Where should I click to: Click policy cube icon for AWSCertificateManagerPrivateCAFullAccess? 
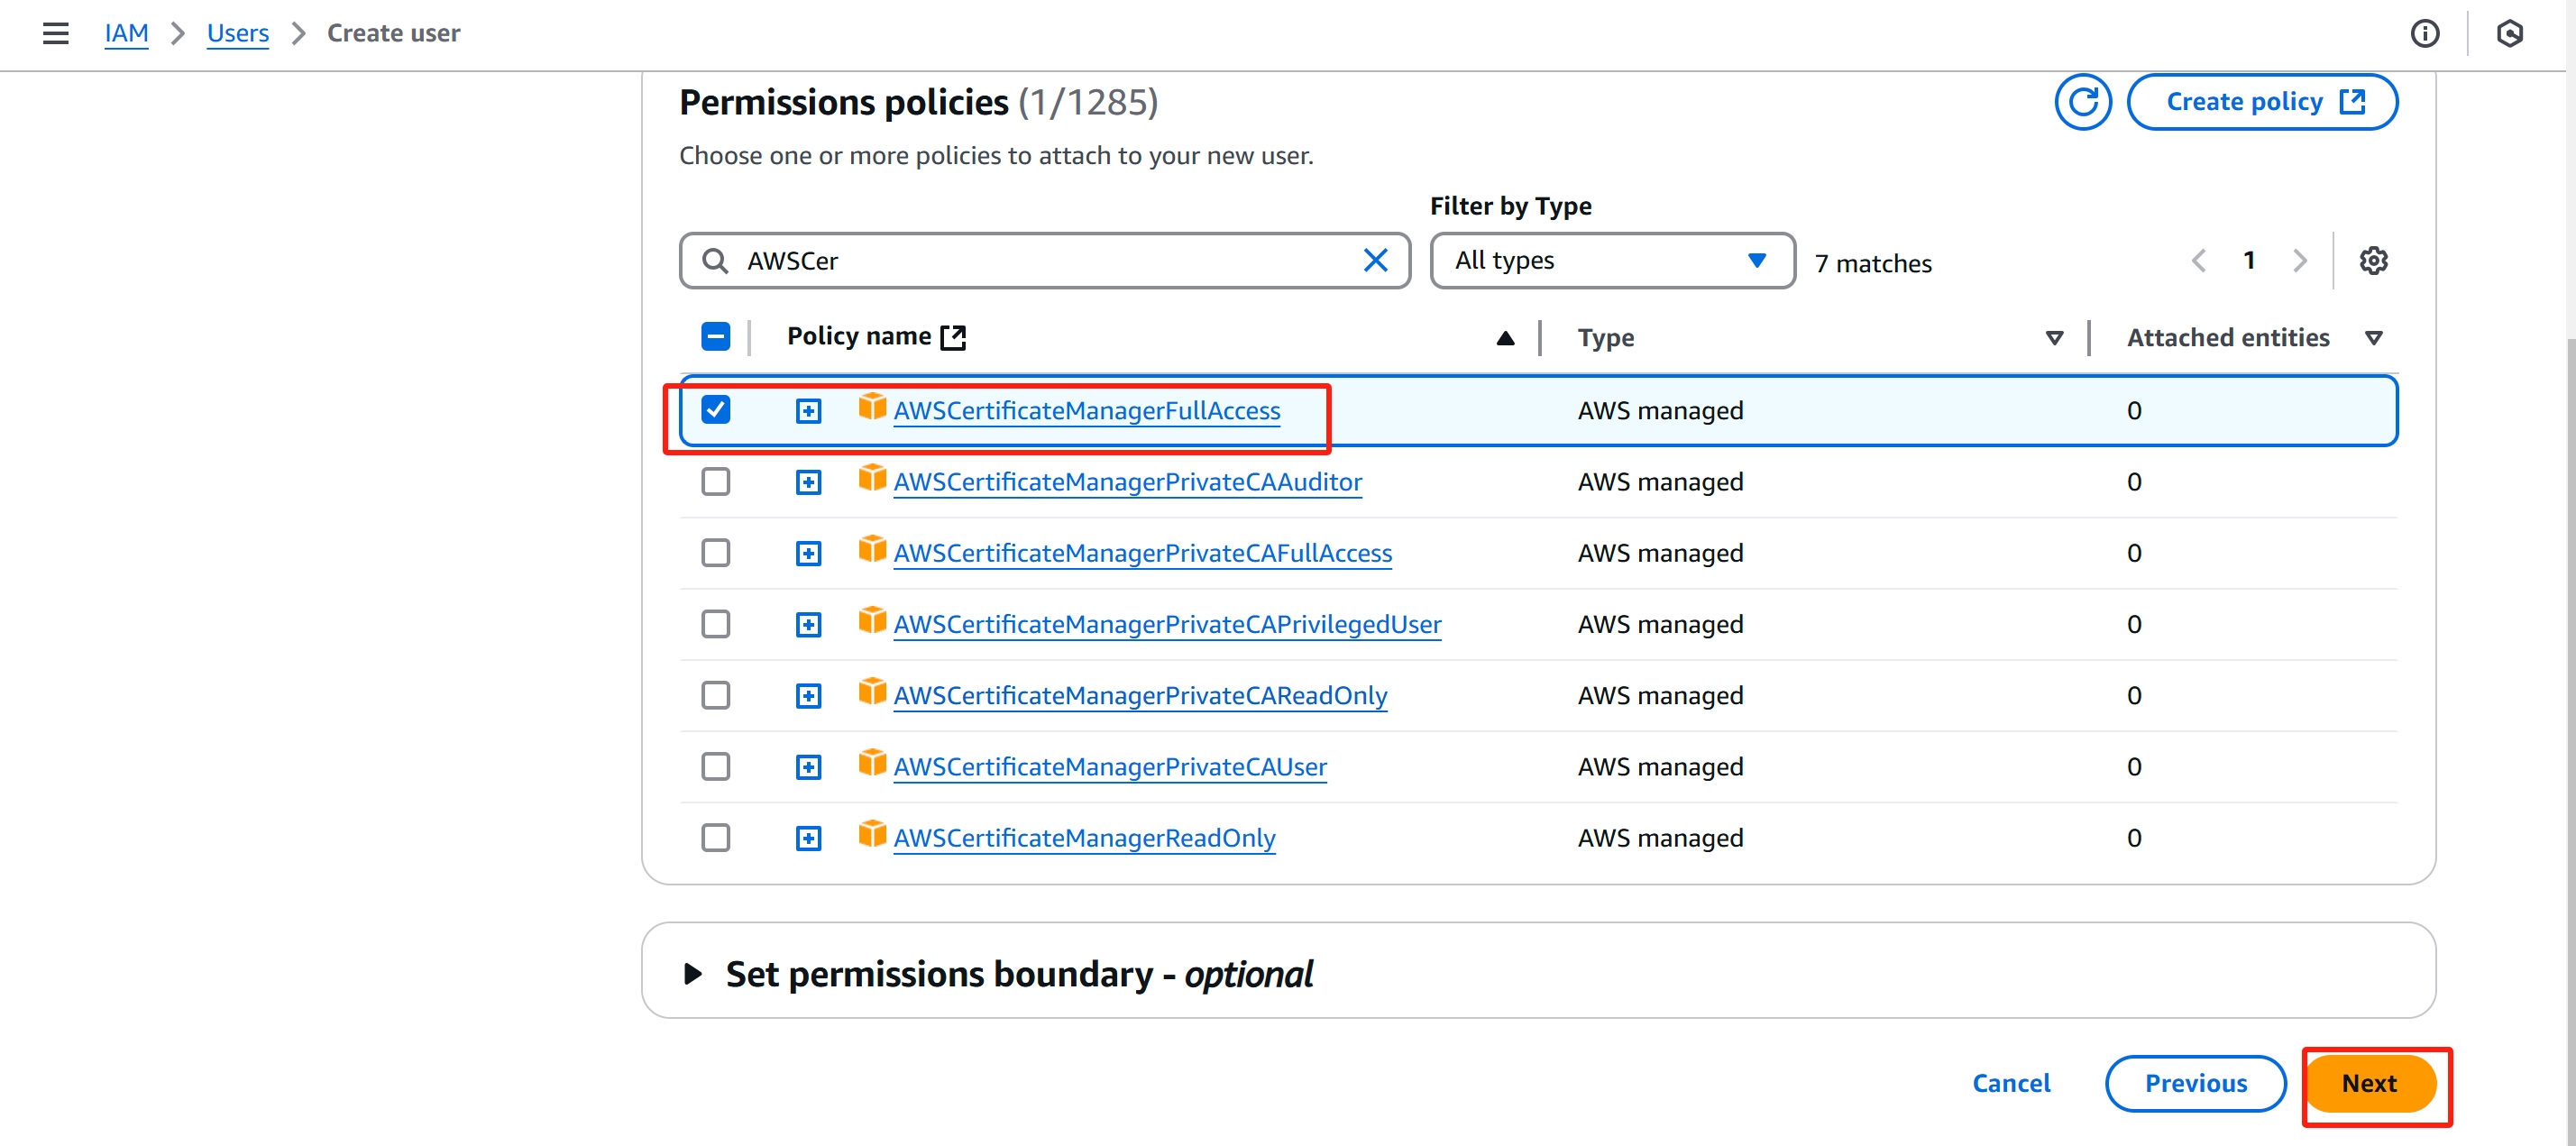(x=872, y=548)
